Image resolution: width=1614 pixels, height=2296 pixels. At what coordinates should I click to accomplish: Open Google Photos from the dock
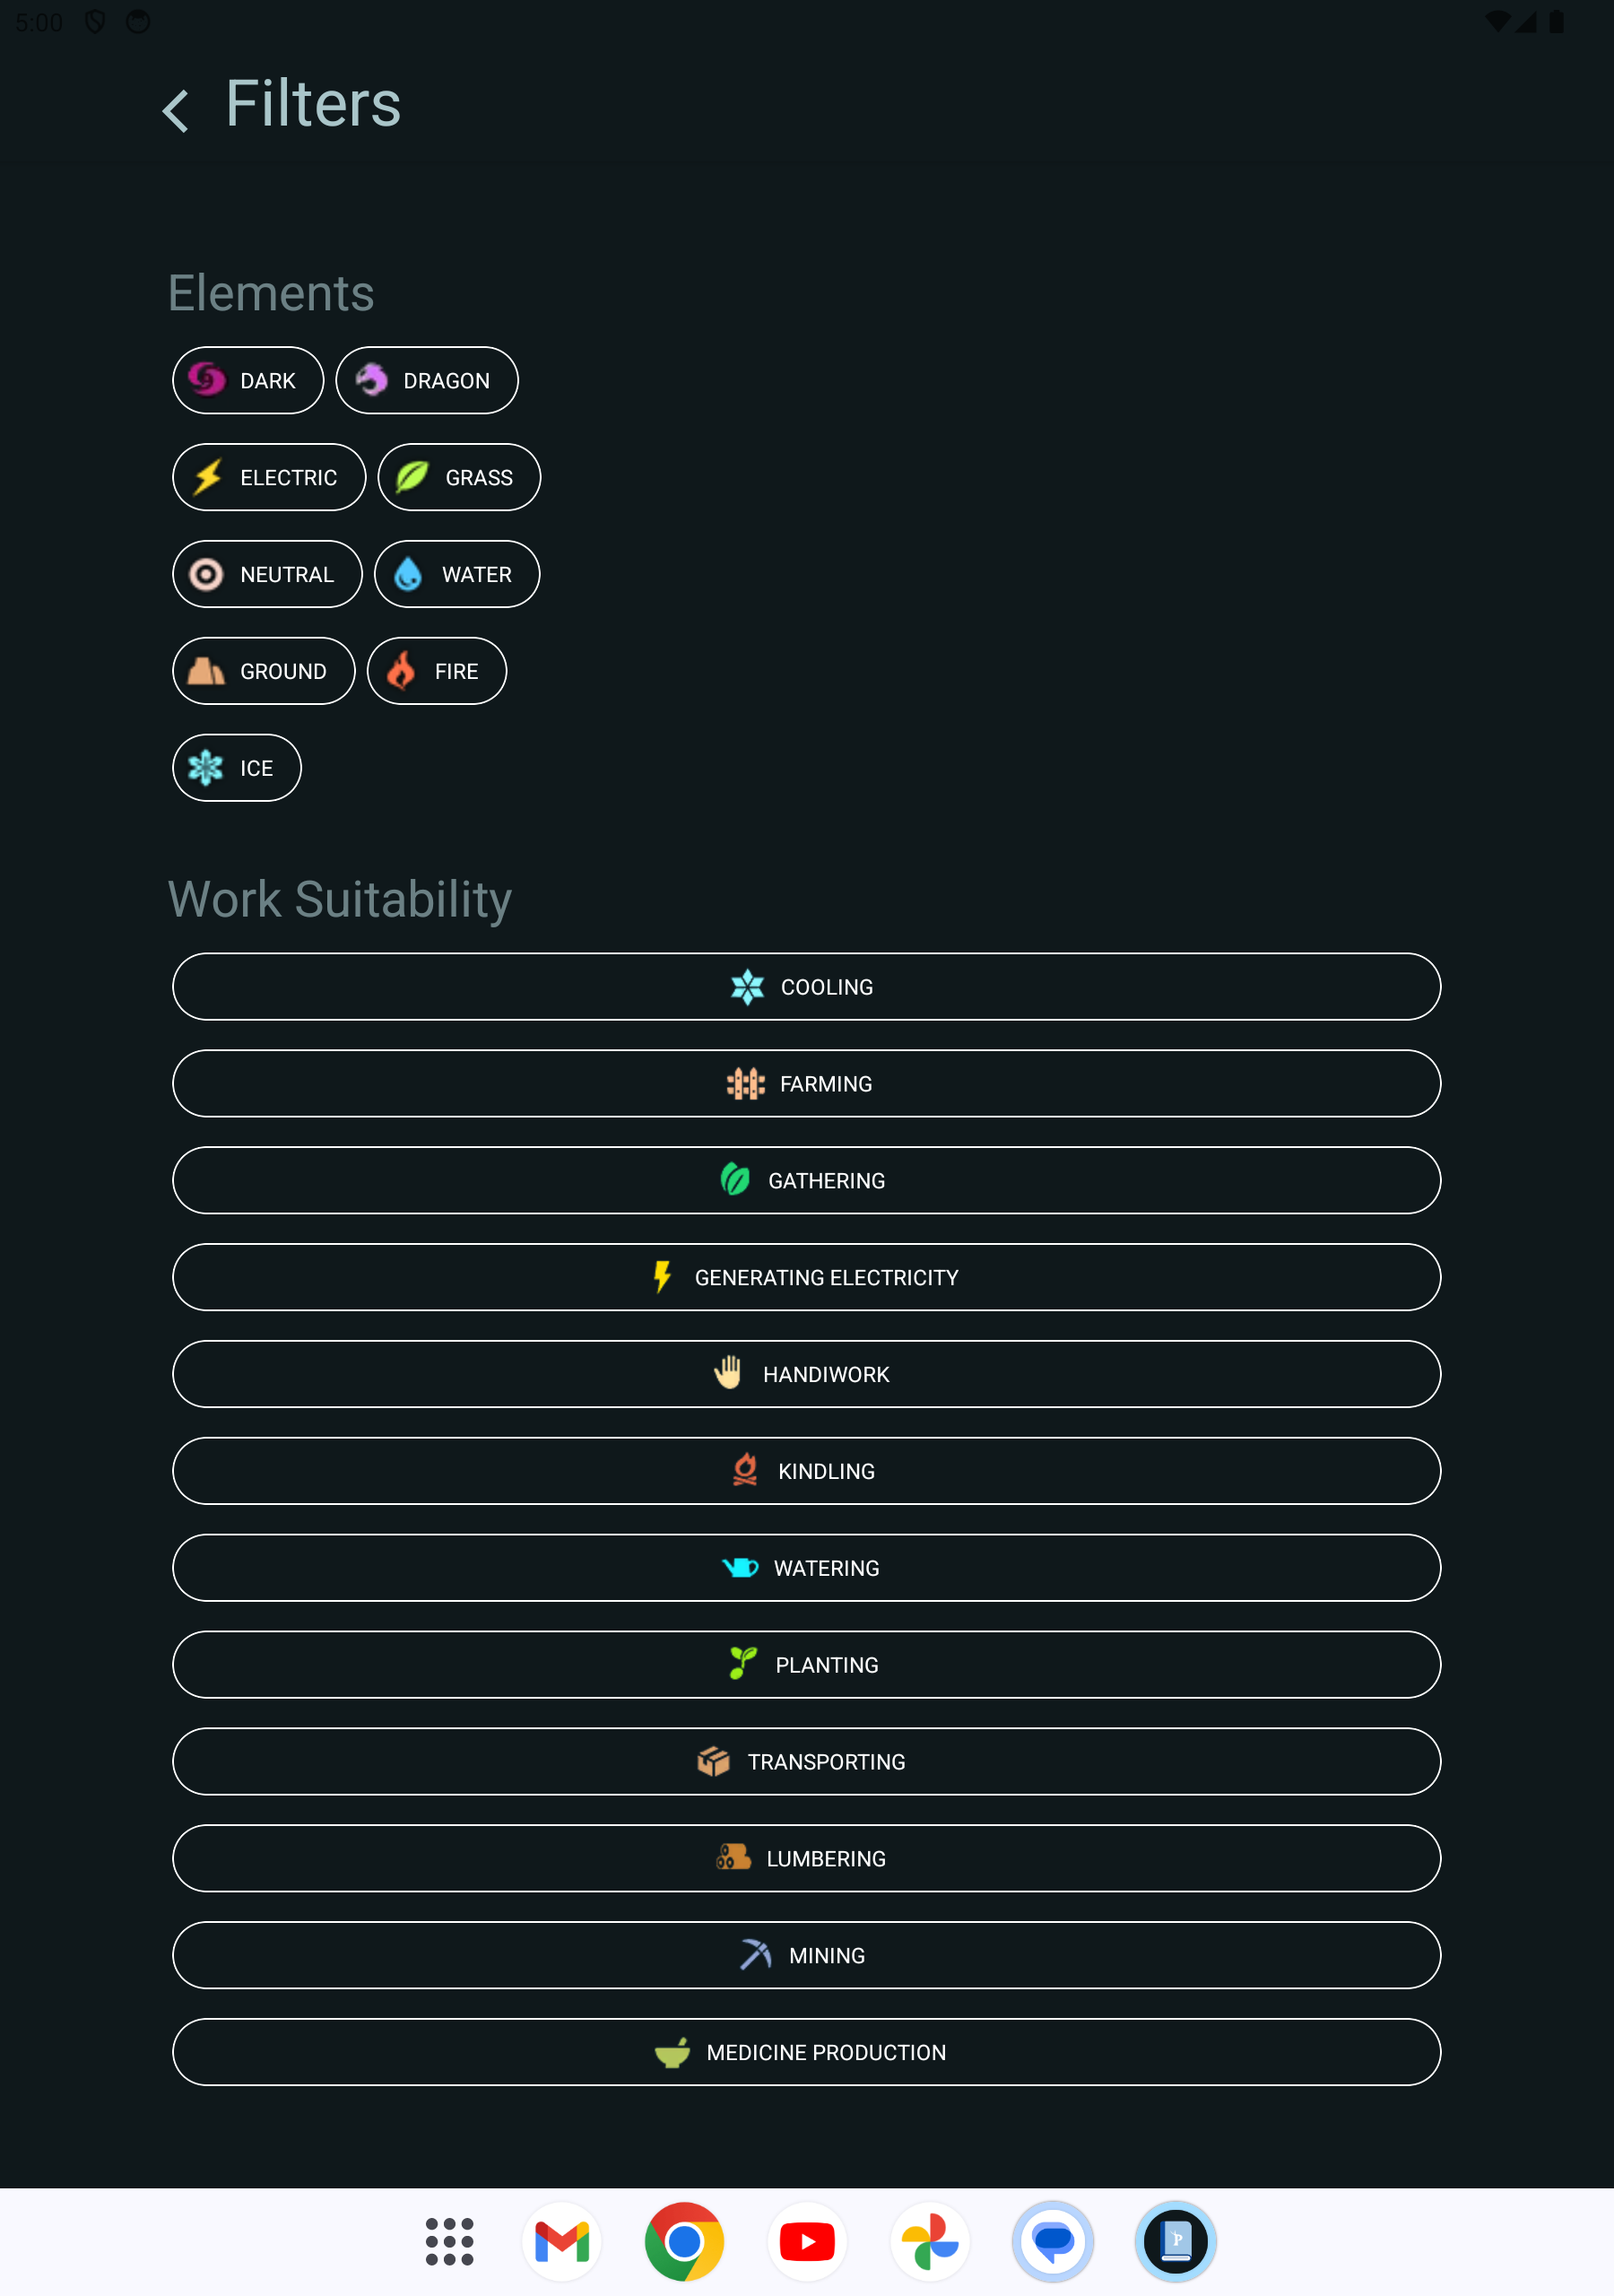coord(930,2241)
